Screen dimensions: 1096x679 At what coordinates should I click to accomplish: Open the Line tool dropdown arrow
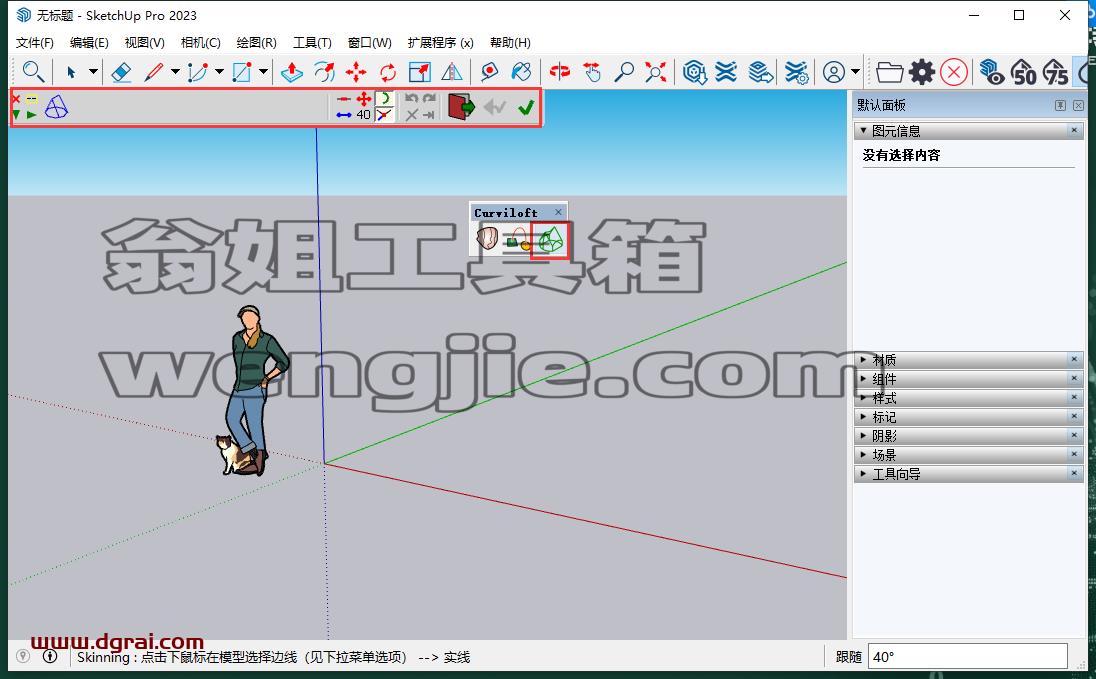tap(175, 71)
